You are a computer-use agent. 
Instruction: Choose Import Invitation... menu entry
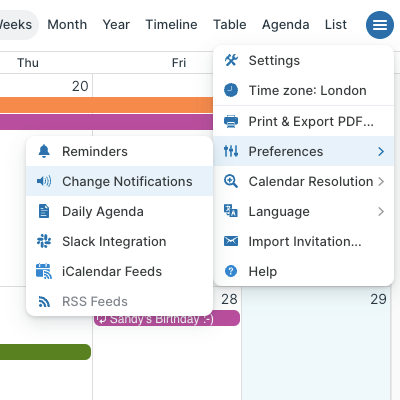[304, 241]
